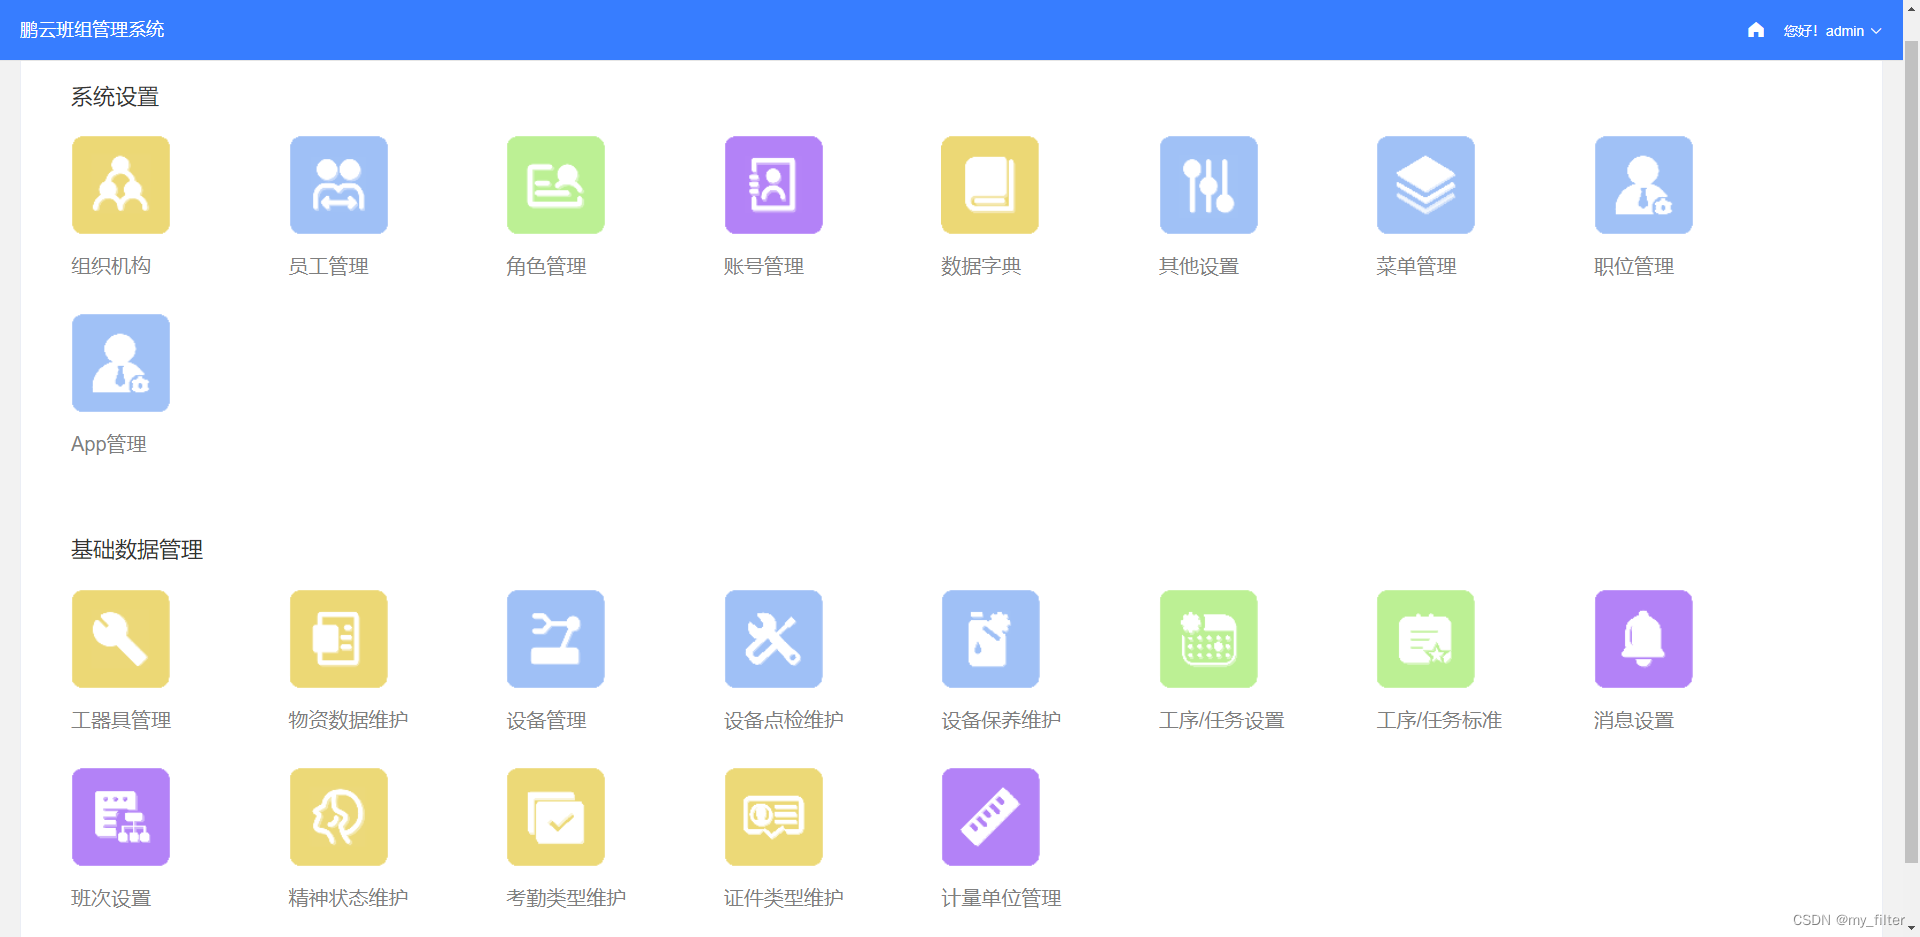Select the 工器具管理 tools management icon
The image size is (1920, 937).
point(120,639)
